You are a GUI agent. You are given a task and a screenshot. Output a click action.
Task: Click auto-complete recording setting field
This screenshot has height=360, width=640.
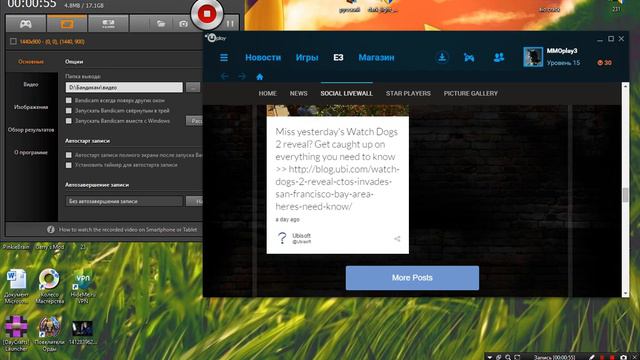124,201
